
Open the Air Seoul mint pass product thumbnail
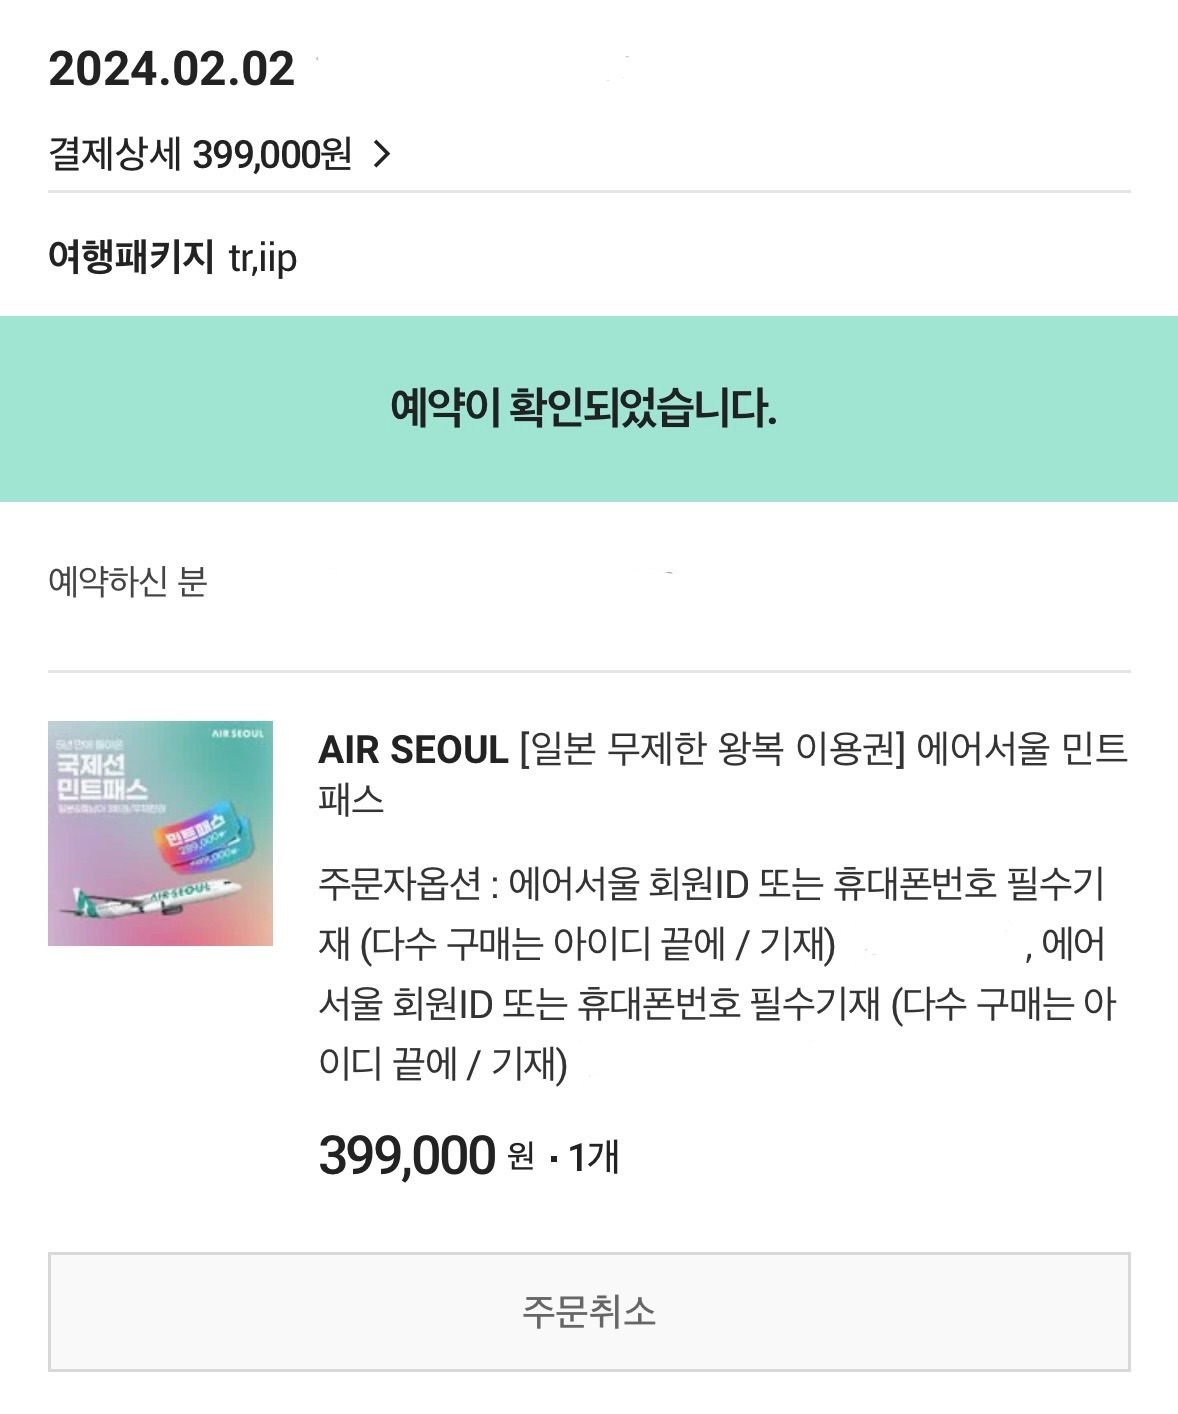[x=160, y=833]
